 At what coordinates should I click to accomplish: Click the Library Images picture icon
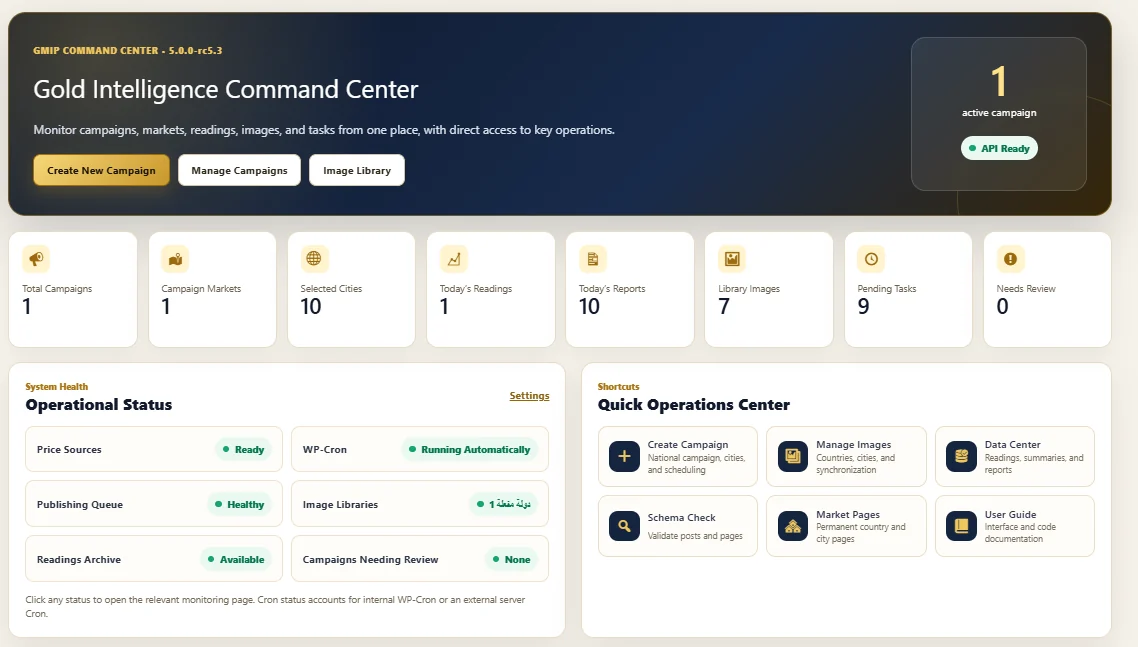click(x=732, y=259)
